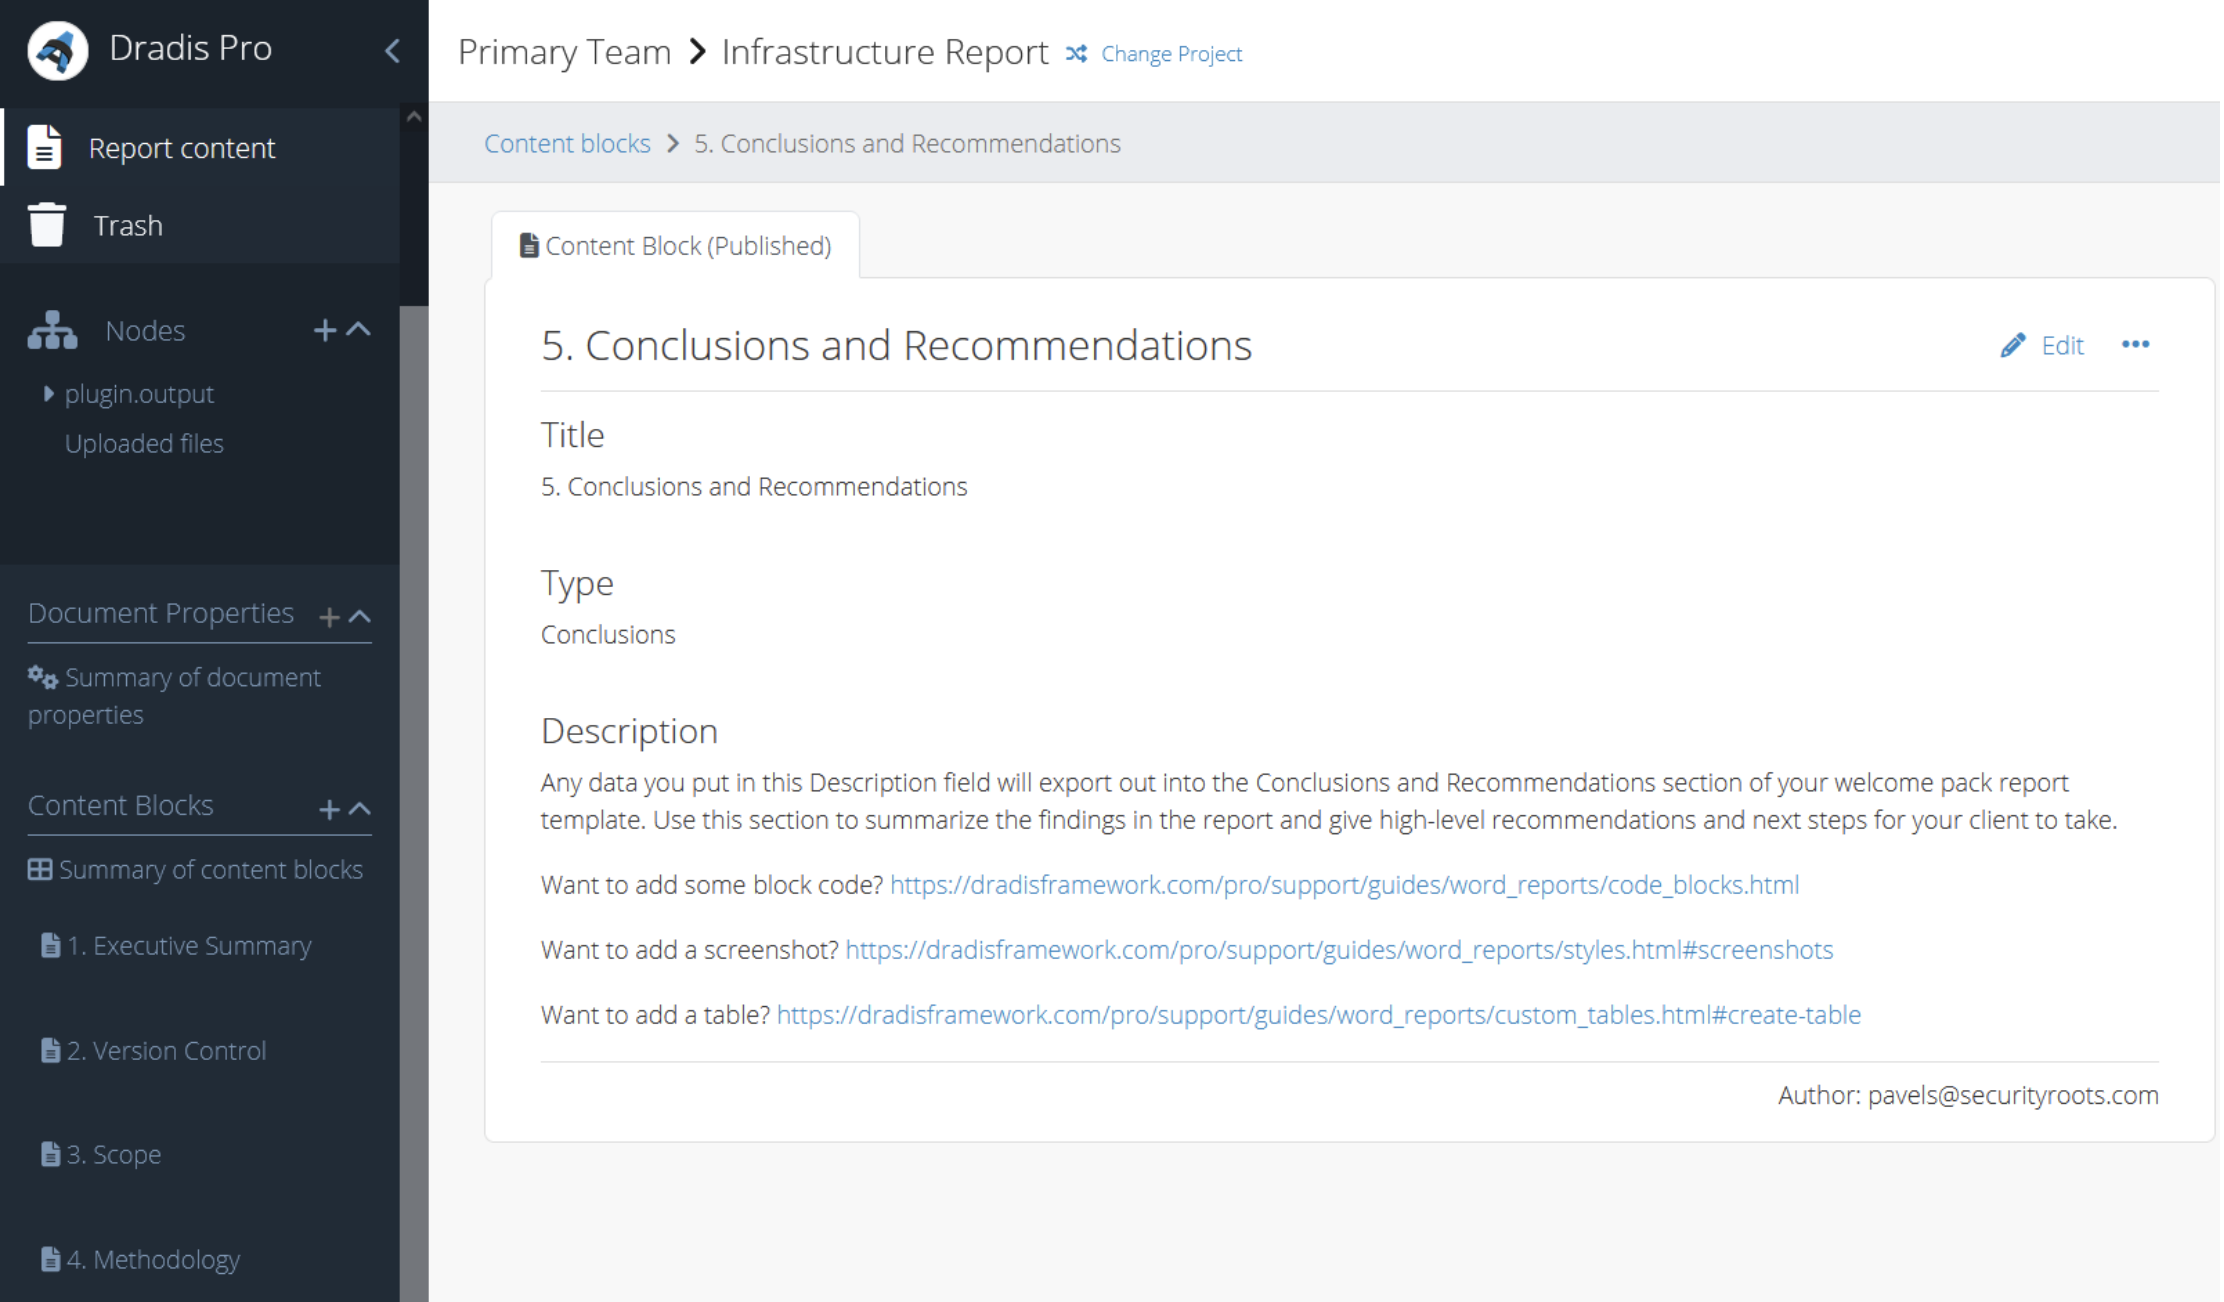Go to Content blocks breadcrumb
2224x1302 pixels.
tap(567, 144)
